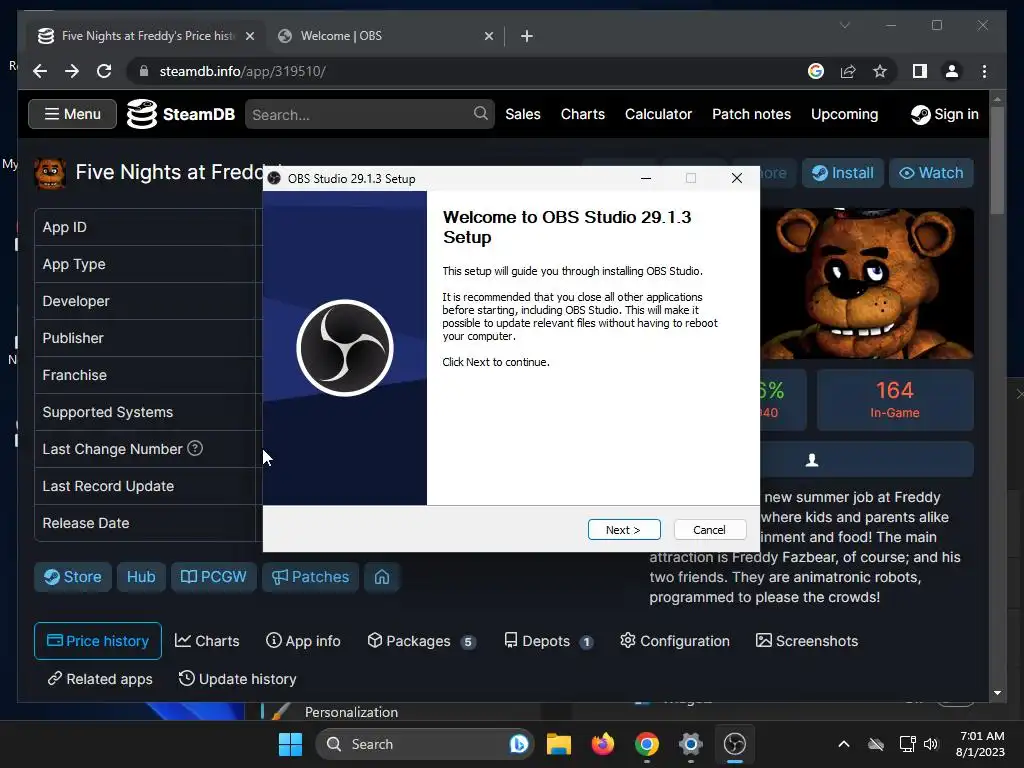Open the Related apps tab

click(100, 679)
